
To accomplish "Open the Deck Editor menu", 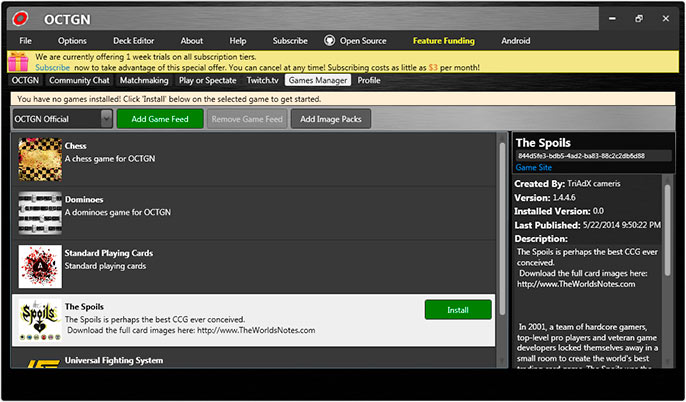I will pyautogui.click(x=133, y=41).
